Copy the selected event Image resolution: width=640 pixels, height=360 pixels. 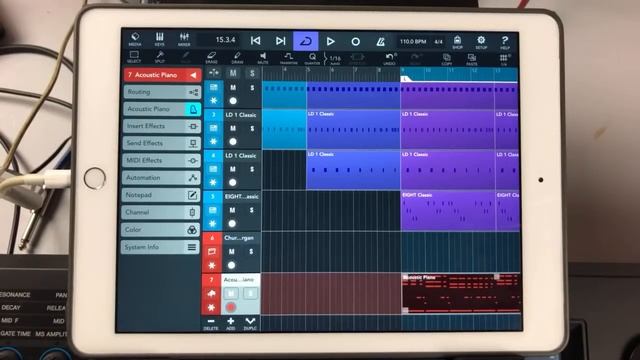(447, 59)
